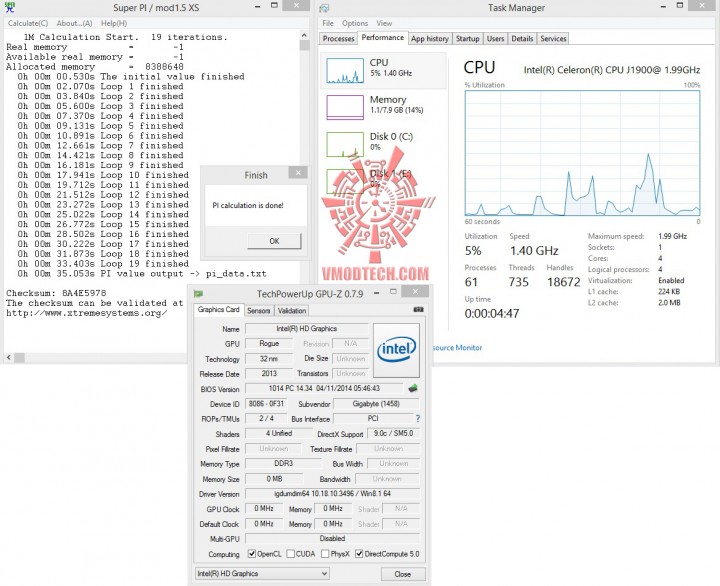Image resolution: width=720 pixels, height=586 pixels.
Task: Click the CPU utilization graph
Action: point(582,153)
